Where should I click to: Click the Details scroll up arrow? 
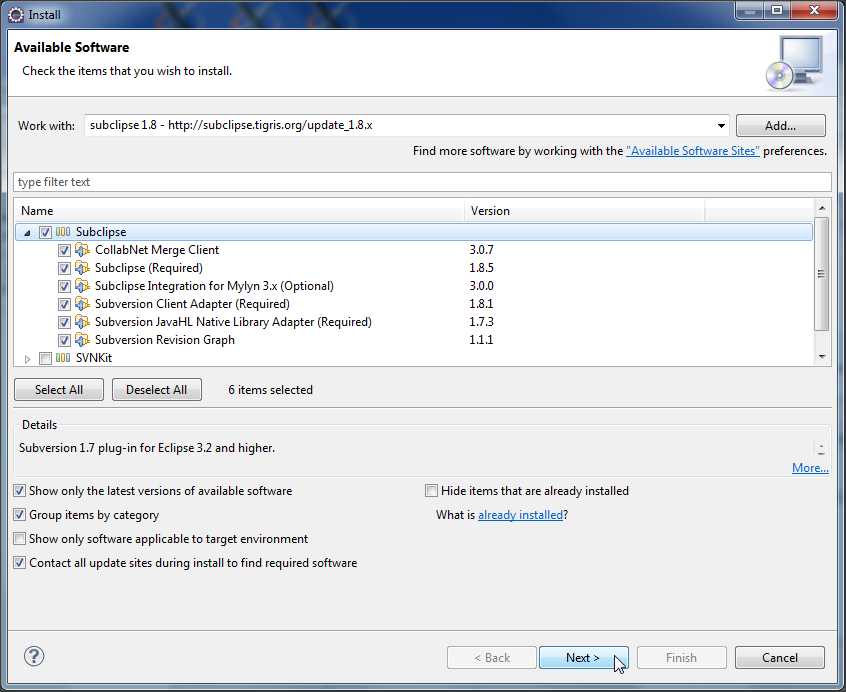pyautogui.click(x=821, y=446)
